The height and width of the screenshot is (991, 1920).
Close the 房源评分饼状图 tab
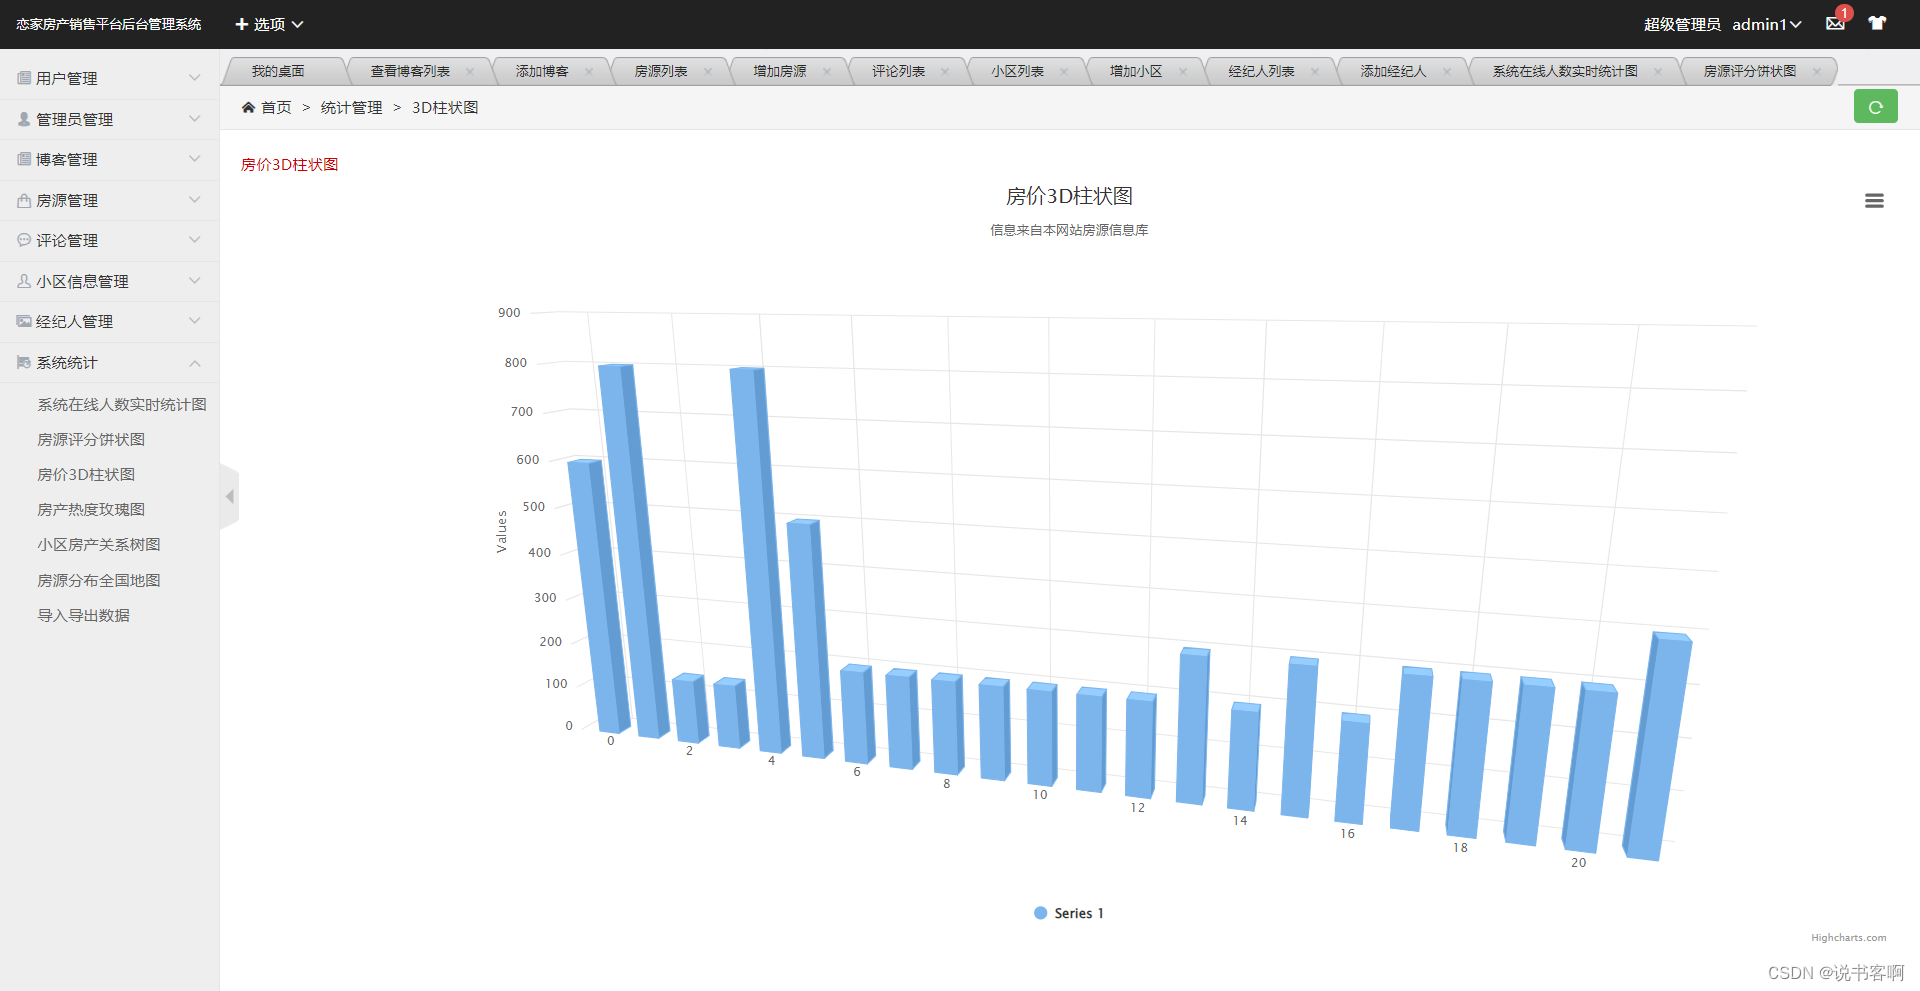point(1817,71)
